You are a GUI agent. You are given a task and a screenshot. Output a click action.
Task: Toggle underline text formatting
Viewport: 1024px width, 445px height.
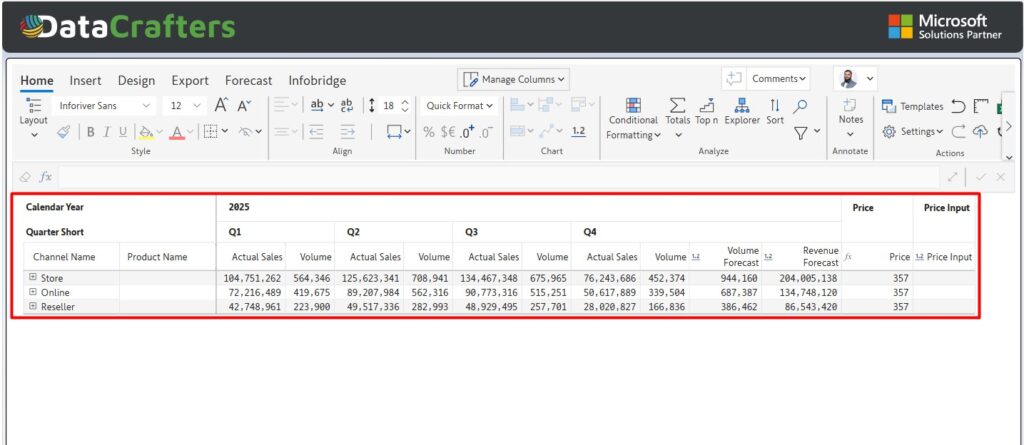(123, 131)
